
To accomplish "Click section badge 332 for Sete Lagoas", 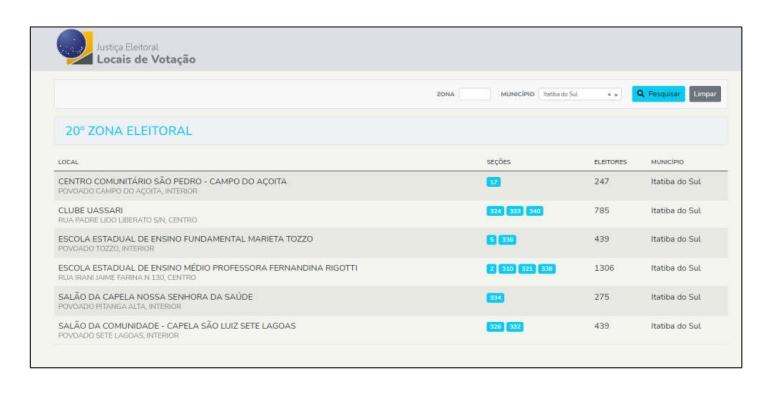I will coord(515,327).
